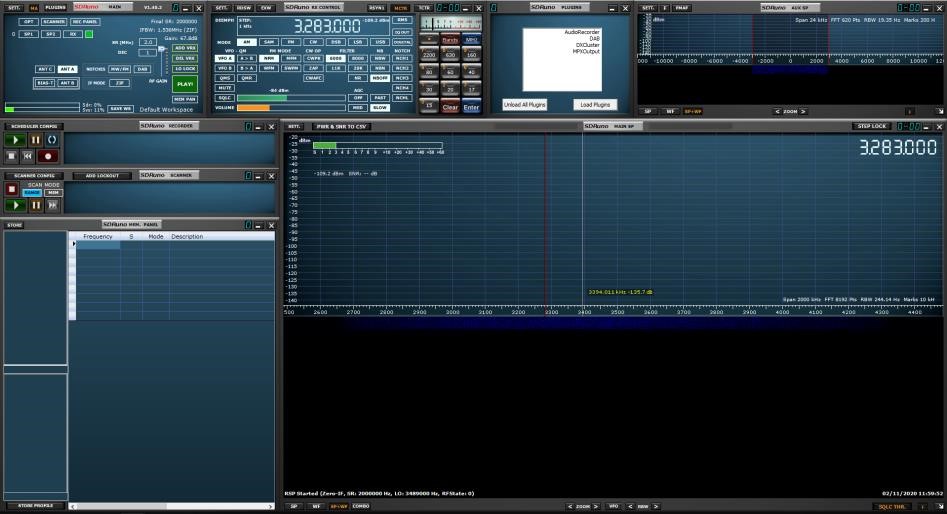Start scanning with scanner play button

17,205
